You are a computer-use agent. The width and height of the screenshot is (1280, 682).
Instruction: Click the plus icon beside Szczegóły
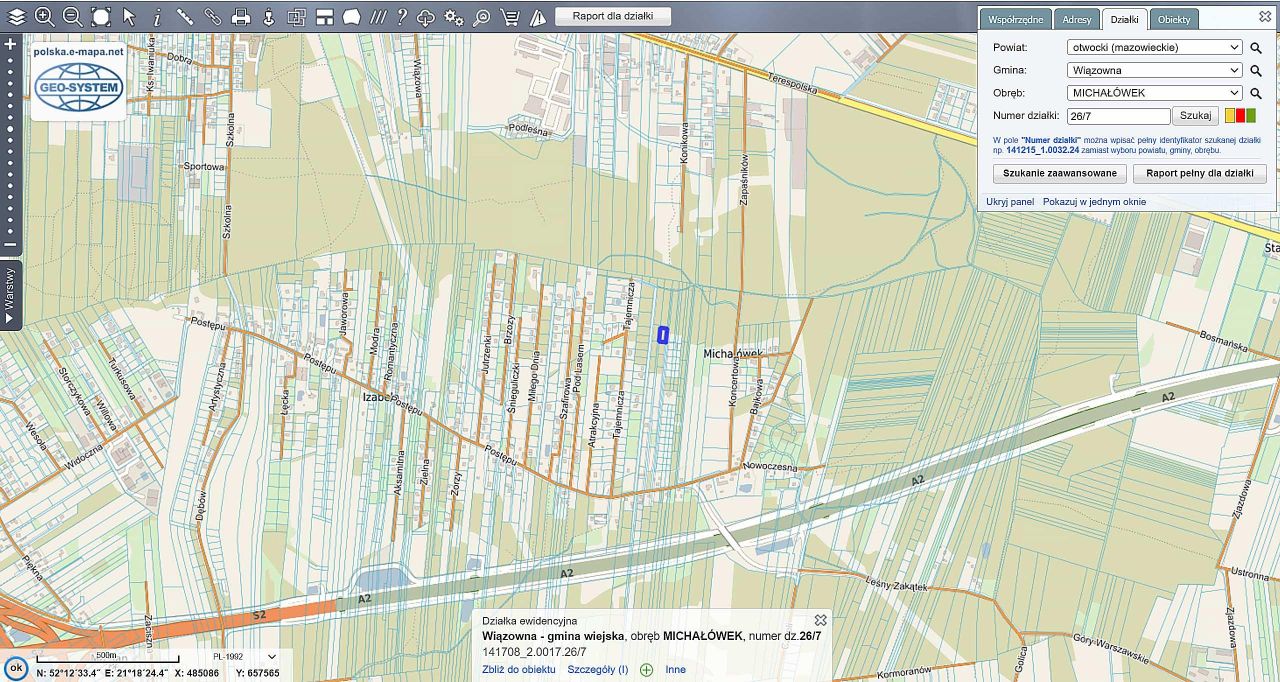[x=646, y=669]
